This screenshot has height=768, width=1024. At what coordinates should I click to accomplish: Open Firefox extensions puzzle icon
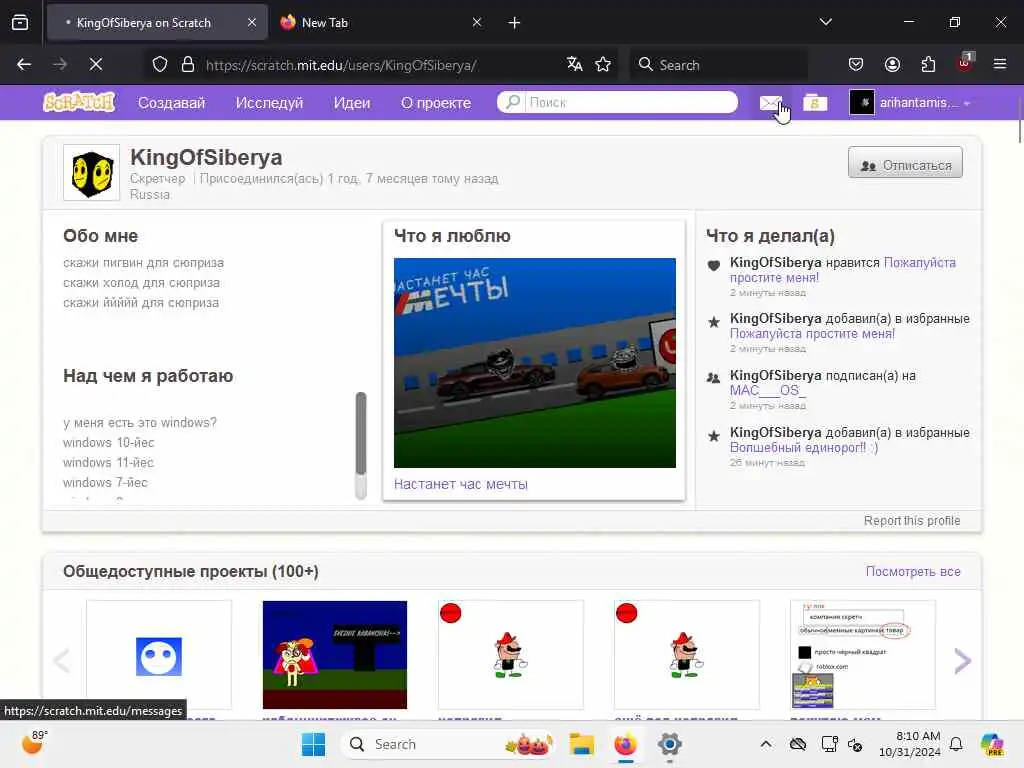928,64
